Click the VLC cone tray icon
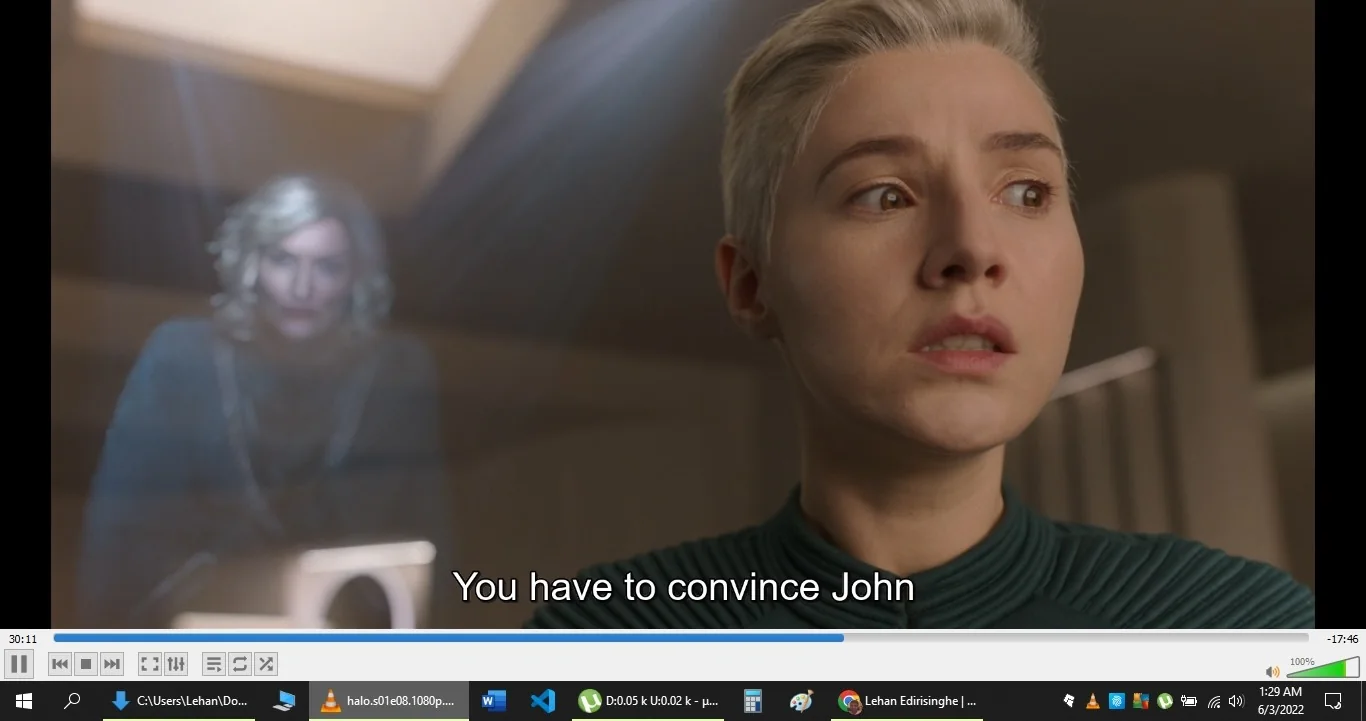Screen dimensions: 1366x721 (1093, 701)
